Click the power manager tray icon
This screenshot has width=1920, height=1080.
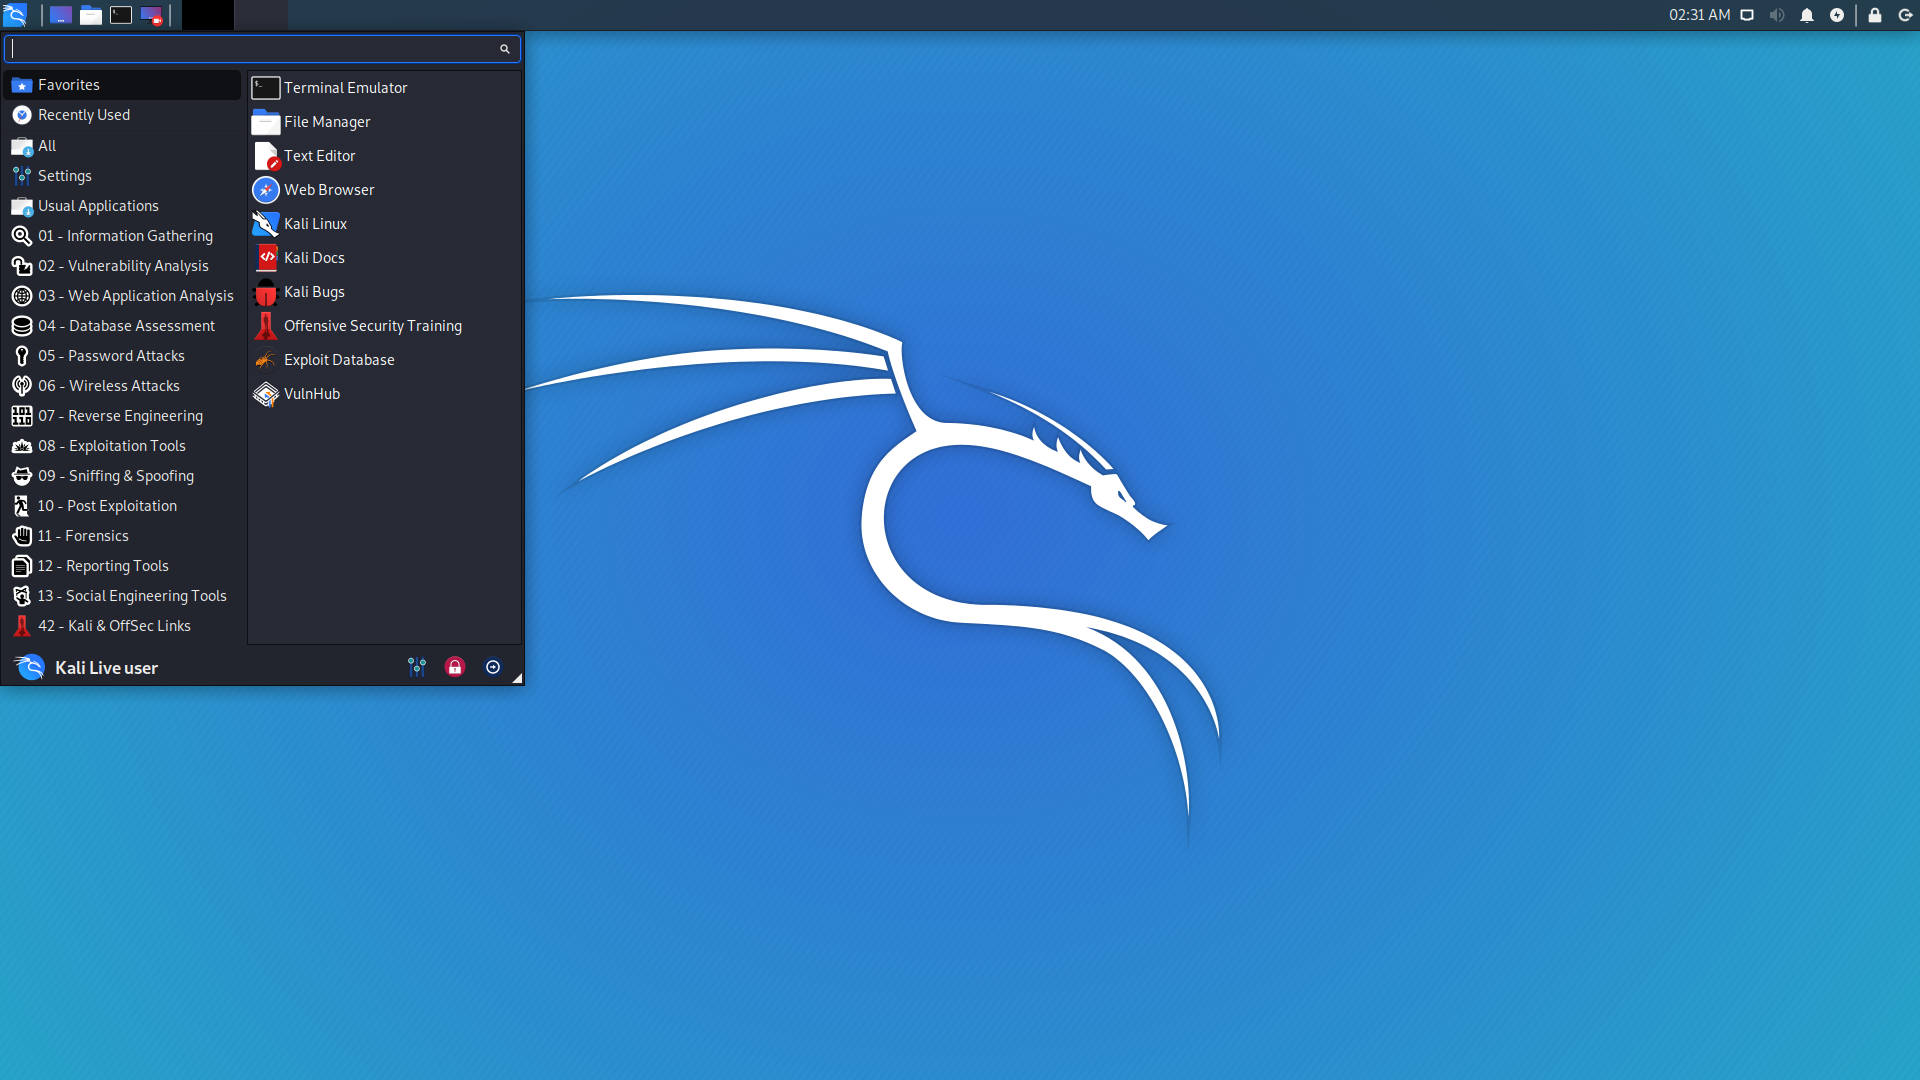click(1837, 15)
